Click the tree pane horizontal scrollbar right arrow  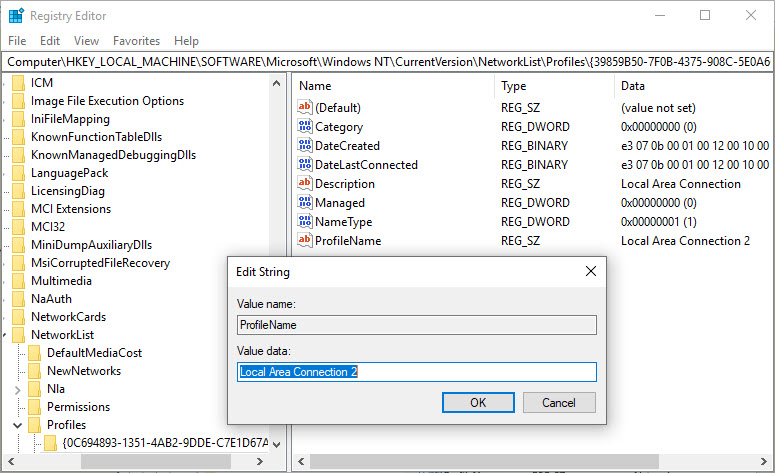[x=260, y=462]
